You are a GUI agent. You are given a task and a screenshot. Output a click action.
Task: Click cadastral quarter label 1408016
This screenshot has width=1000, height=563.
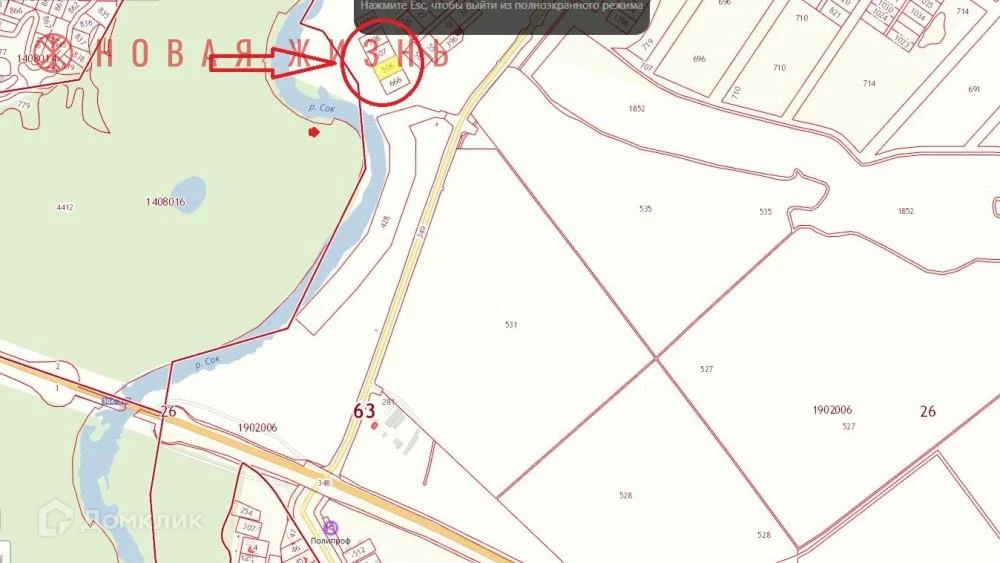(165, 202)
